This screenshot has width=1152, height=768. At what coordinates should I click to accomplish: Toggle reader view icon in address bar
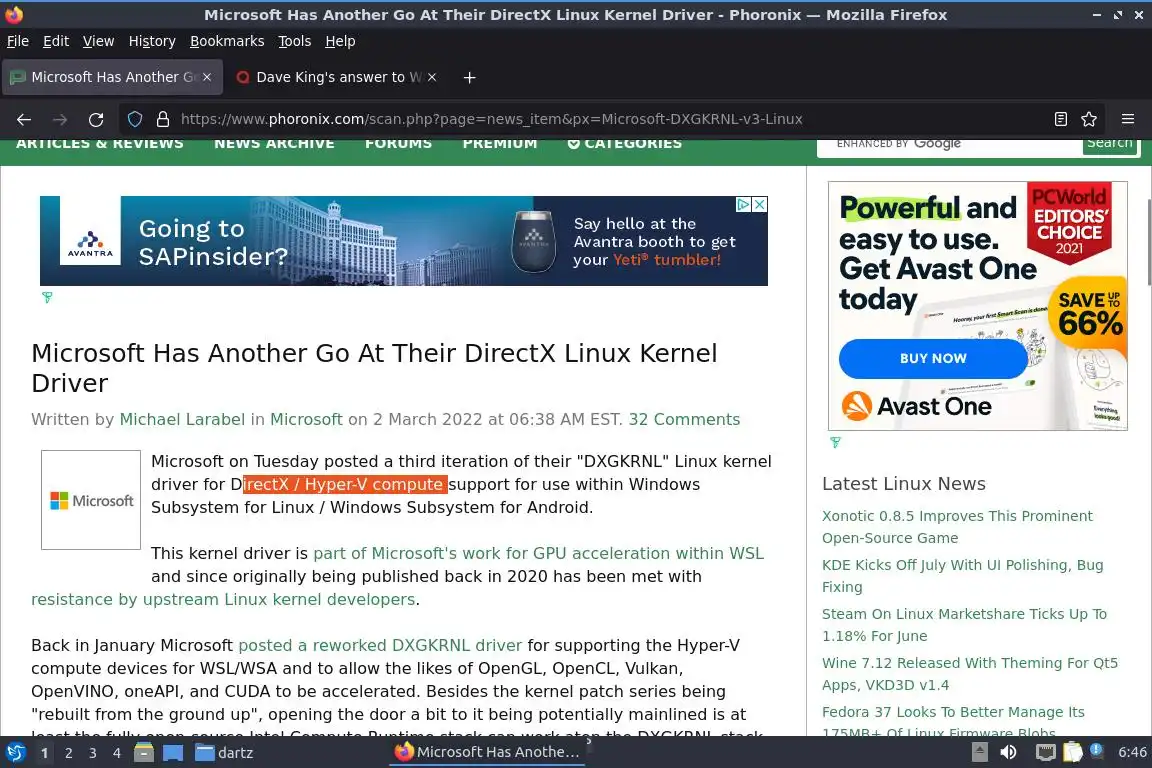click(x=1060, y=119)
